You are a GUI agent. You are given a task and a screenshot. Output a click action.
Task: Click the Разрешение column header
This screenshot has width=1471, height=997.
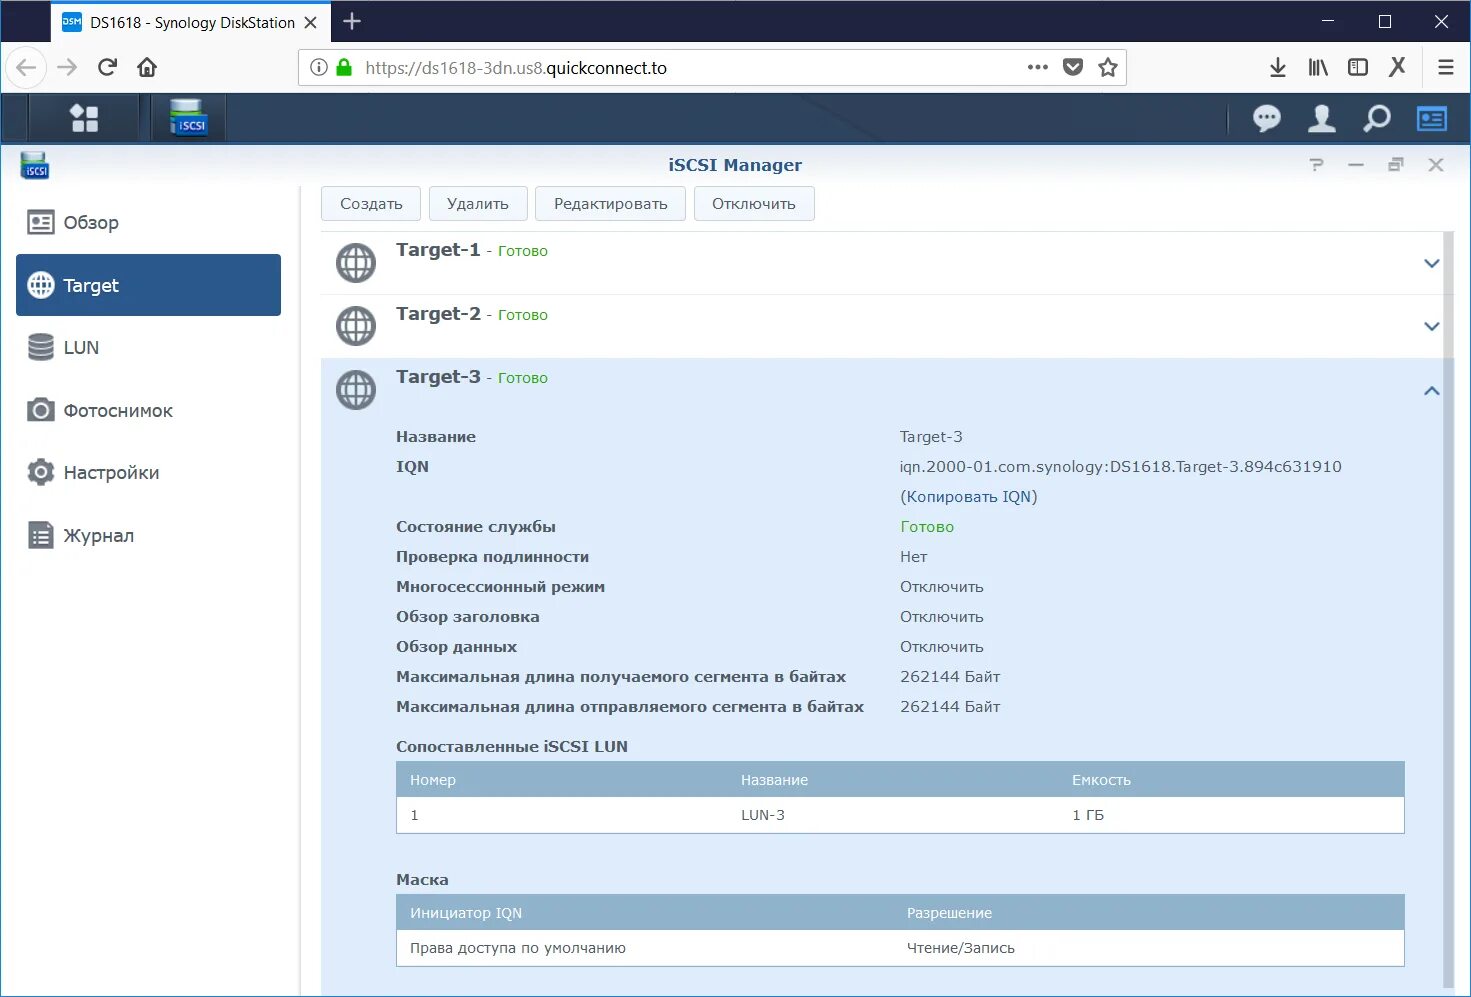pos(949,913)
